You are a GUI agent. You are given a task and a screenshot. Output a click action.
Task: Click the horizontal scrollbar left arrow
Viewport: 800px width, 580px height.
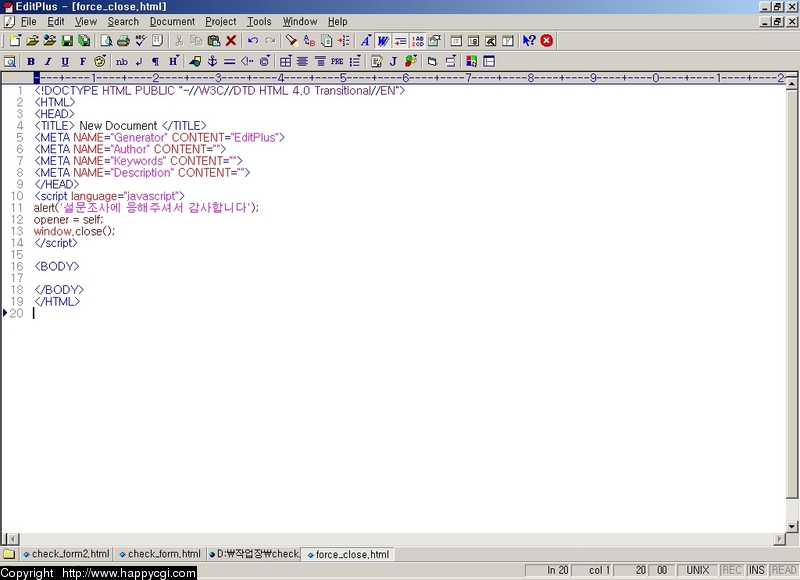[14, 539]
